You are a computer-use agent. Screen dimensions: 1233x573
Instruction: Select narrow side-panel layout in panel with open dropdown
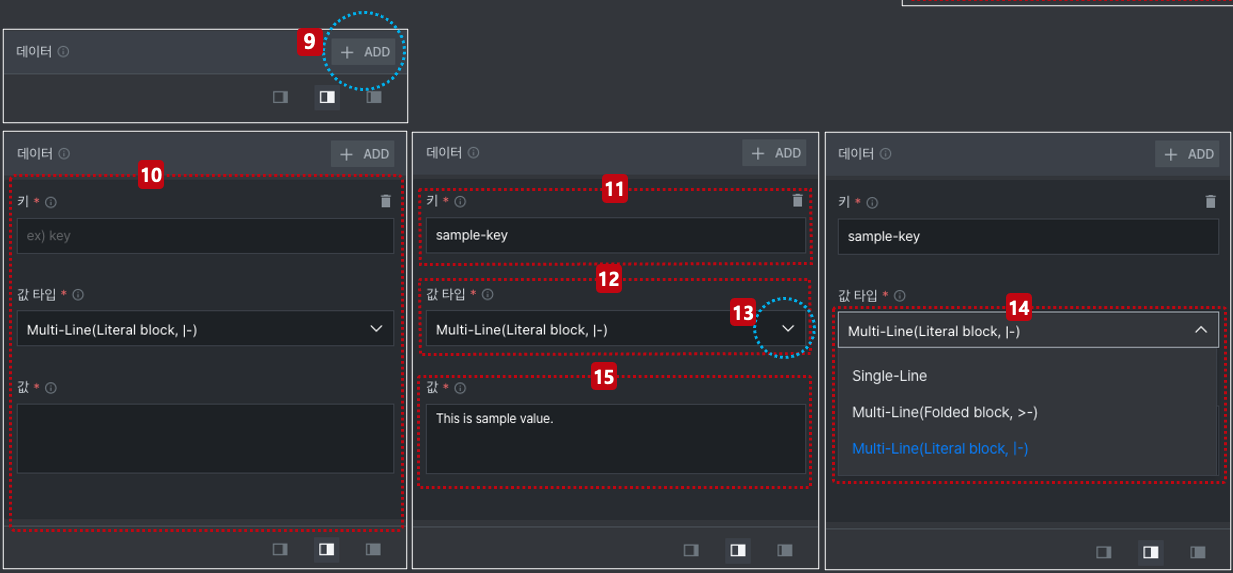[x=1104, y=551]
